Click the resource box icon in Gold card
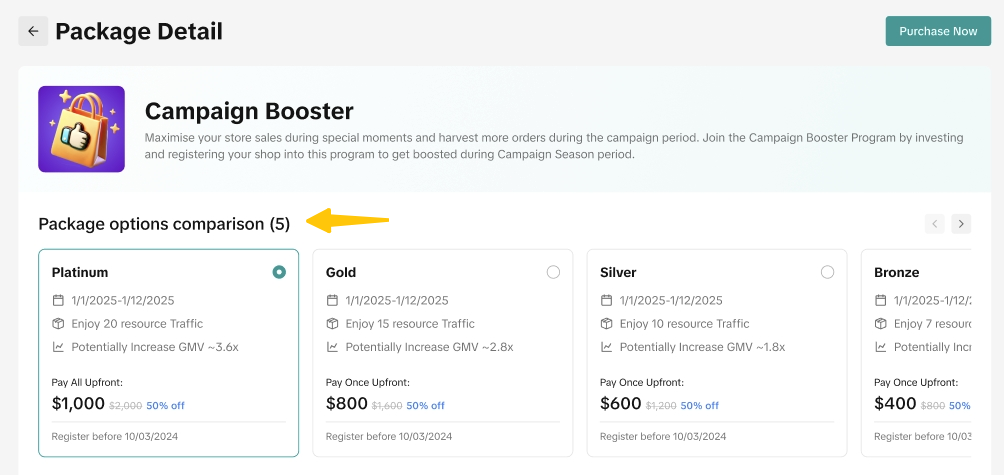Viewport: 1004px width, 475px height. click(x=332, y=324)
